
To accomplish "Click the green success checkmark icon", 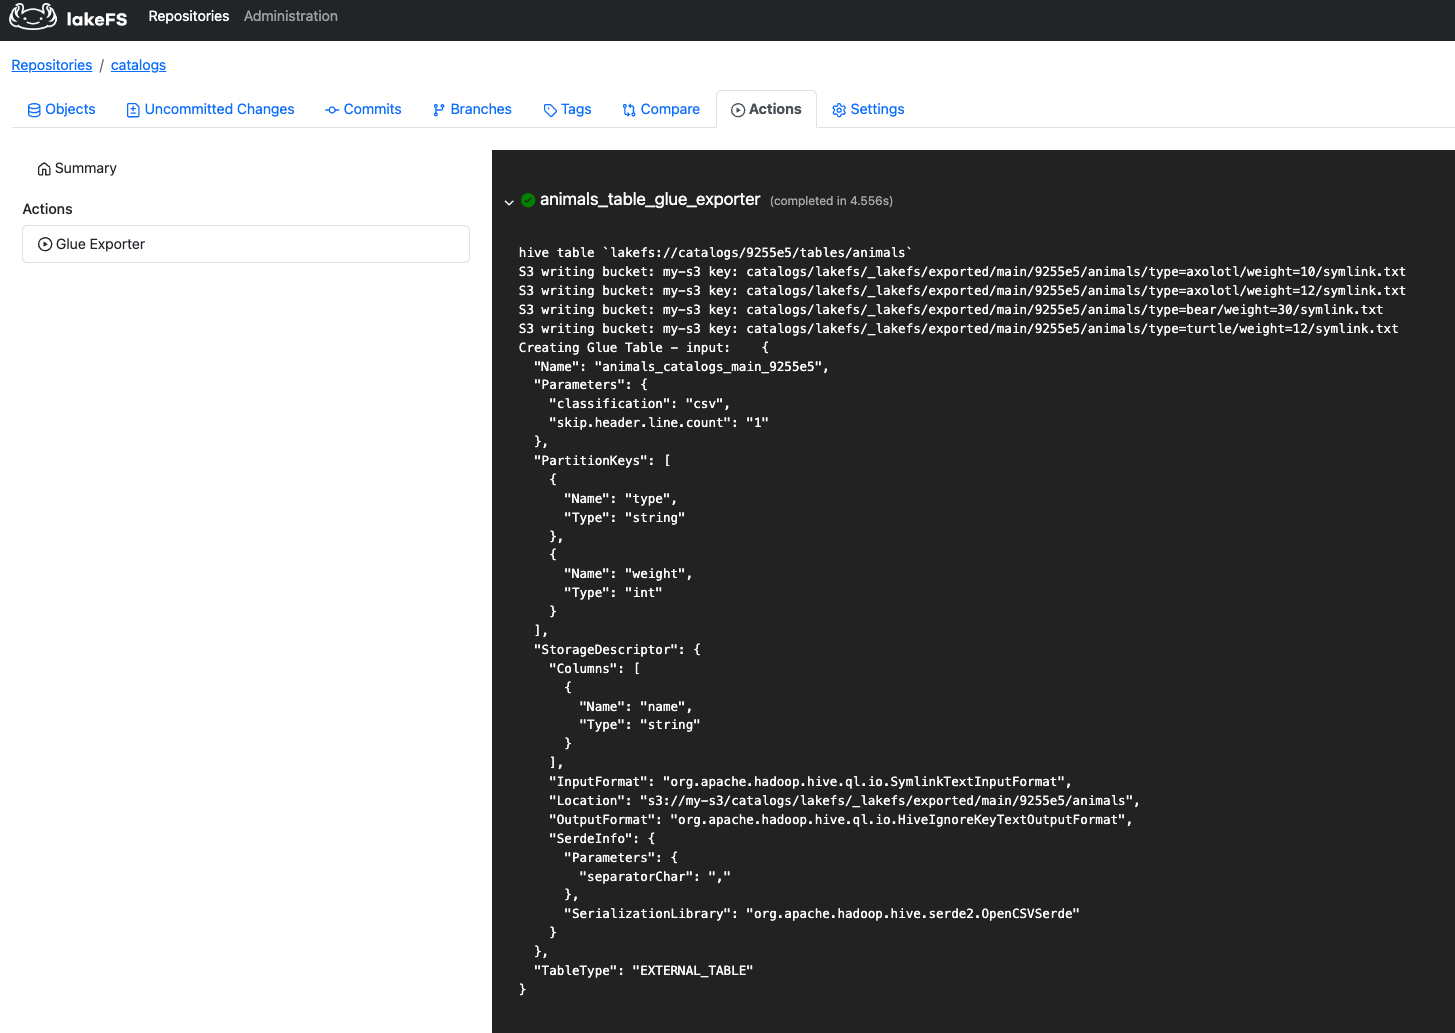I will [528, 199].
